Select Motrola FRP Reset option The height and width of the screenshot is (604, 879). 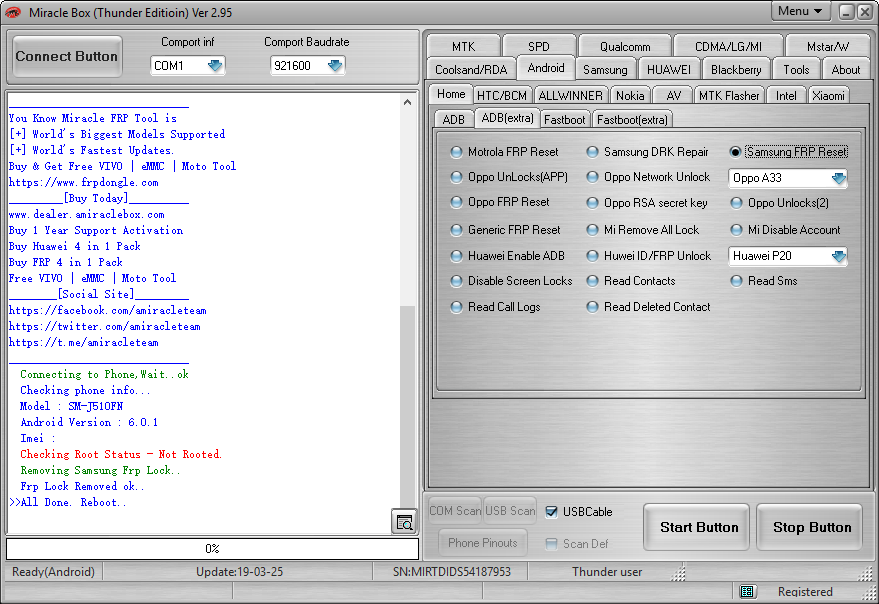pos(505,152)
